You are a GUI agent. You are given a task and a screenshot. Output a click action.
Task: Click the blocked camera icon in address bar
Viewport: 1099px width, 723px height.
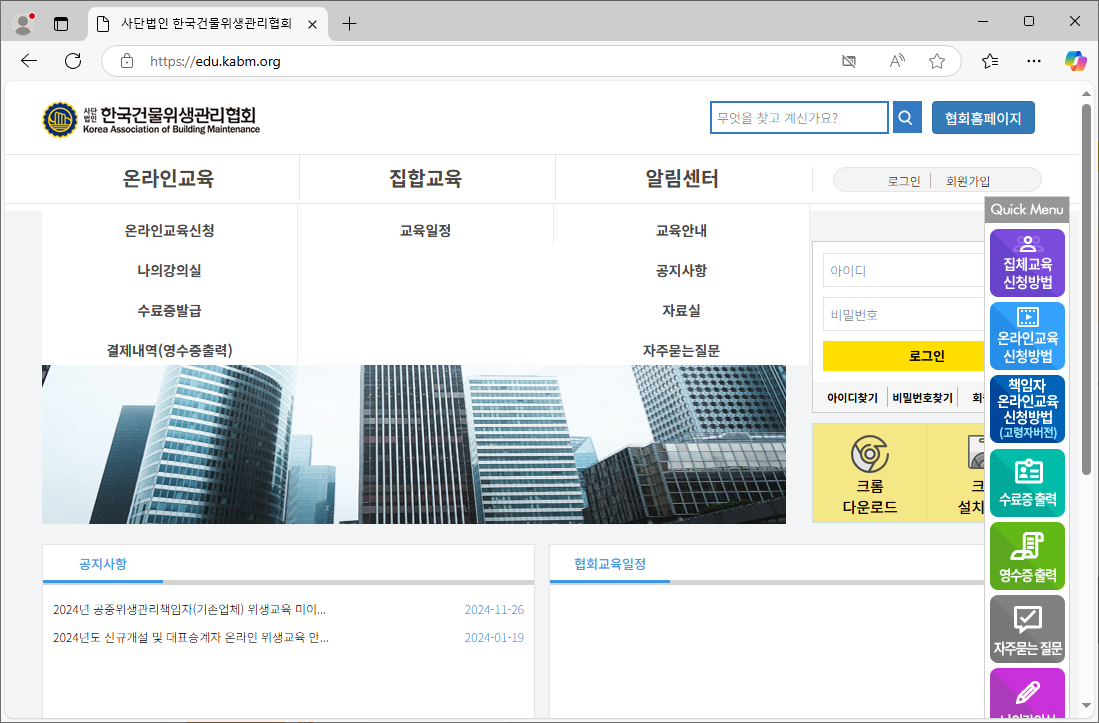pos(849,61)
